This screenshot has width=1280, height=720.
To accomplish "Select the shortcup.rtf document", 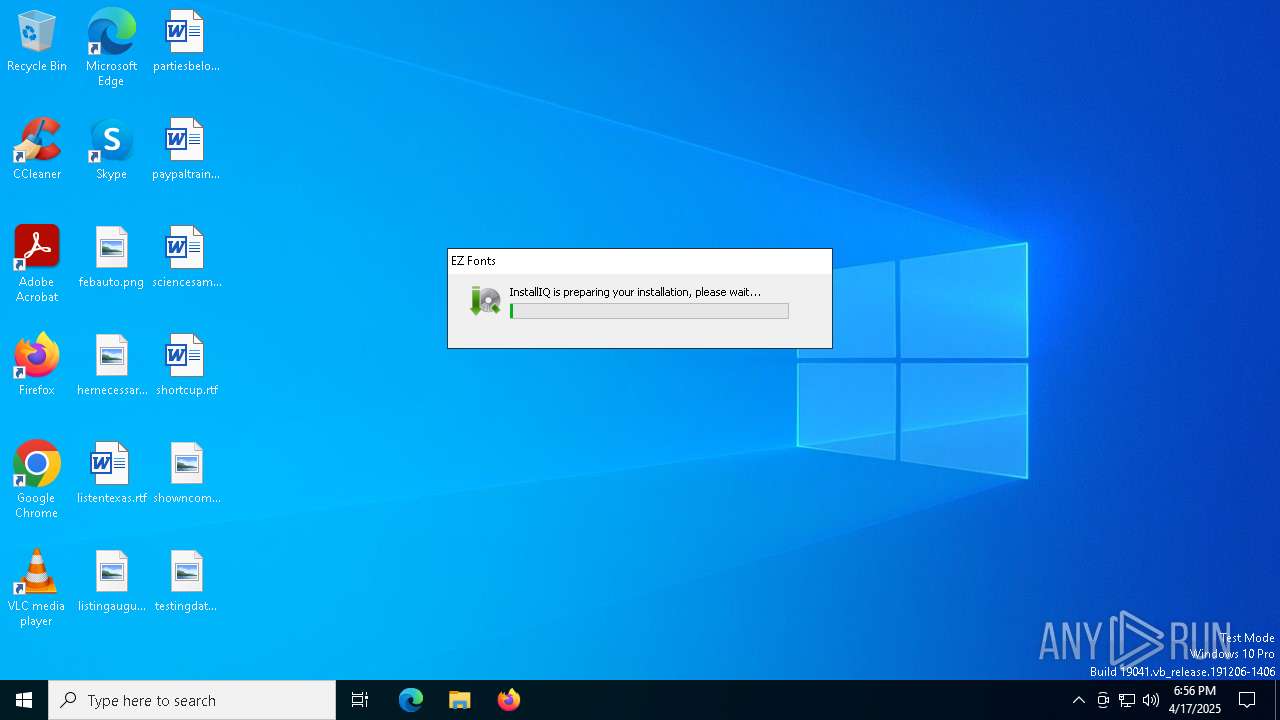I will [186, 365].
